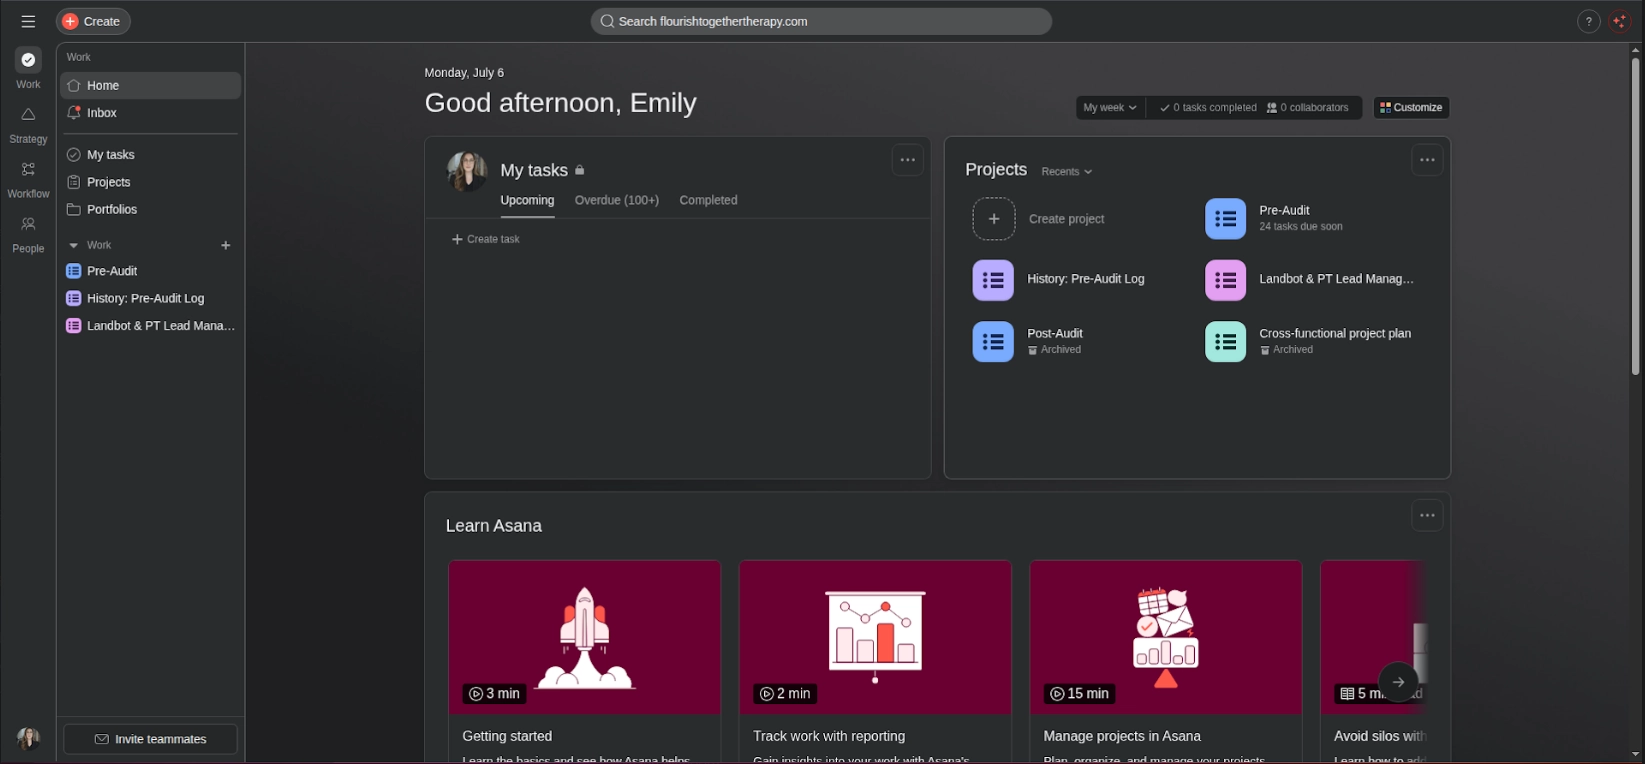Open the Strategy section icon
1645x764 pixels.
[28, 124]
